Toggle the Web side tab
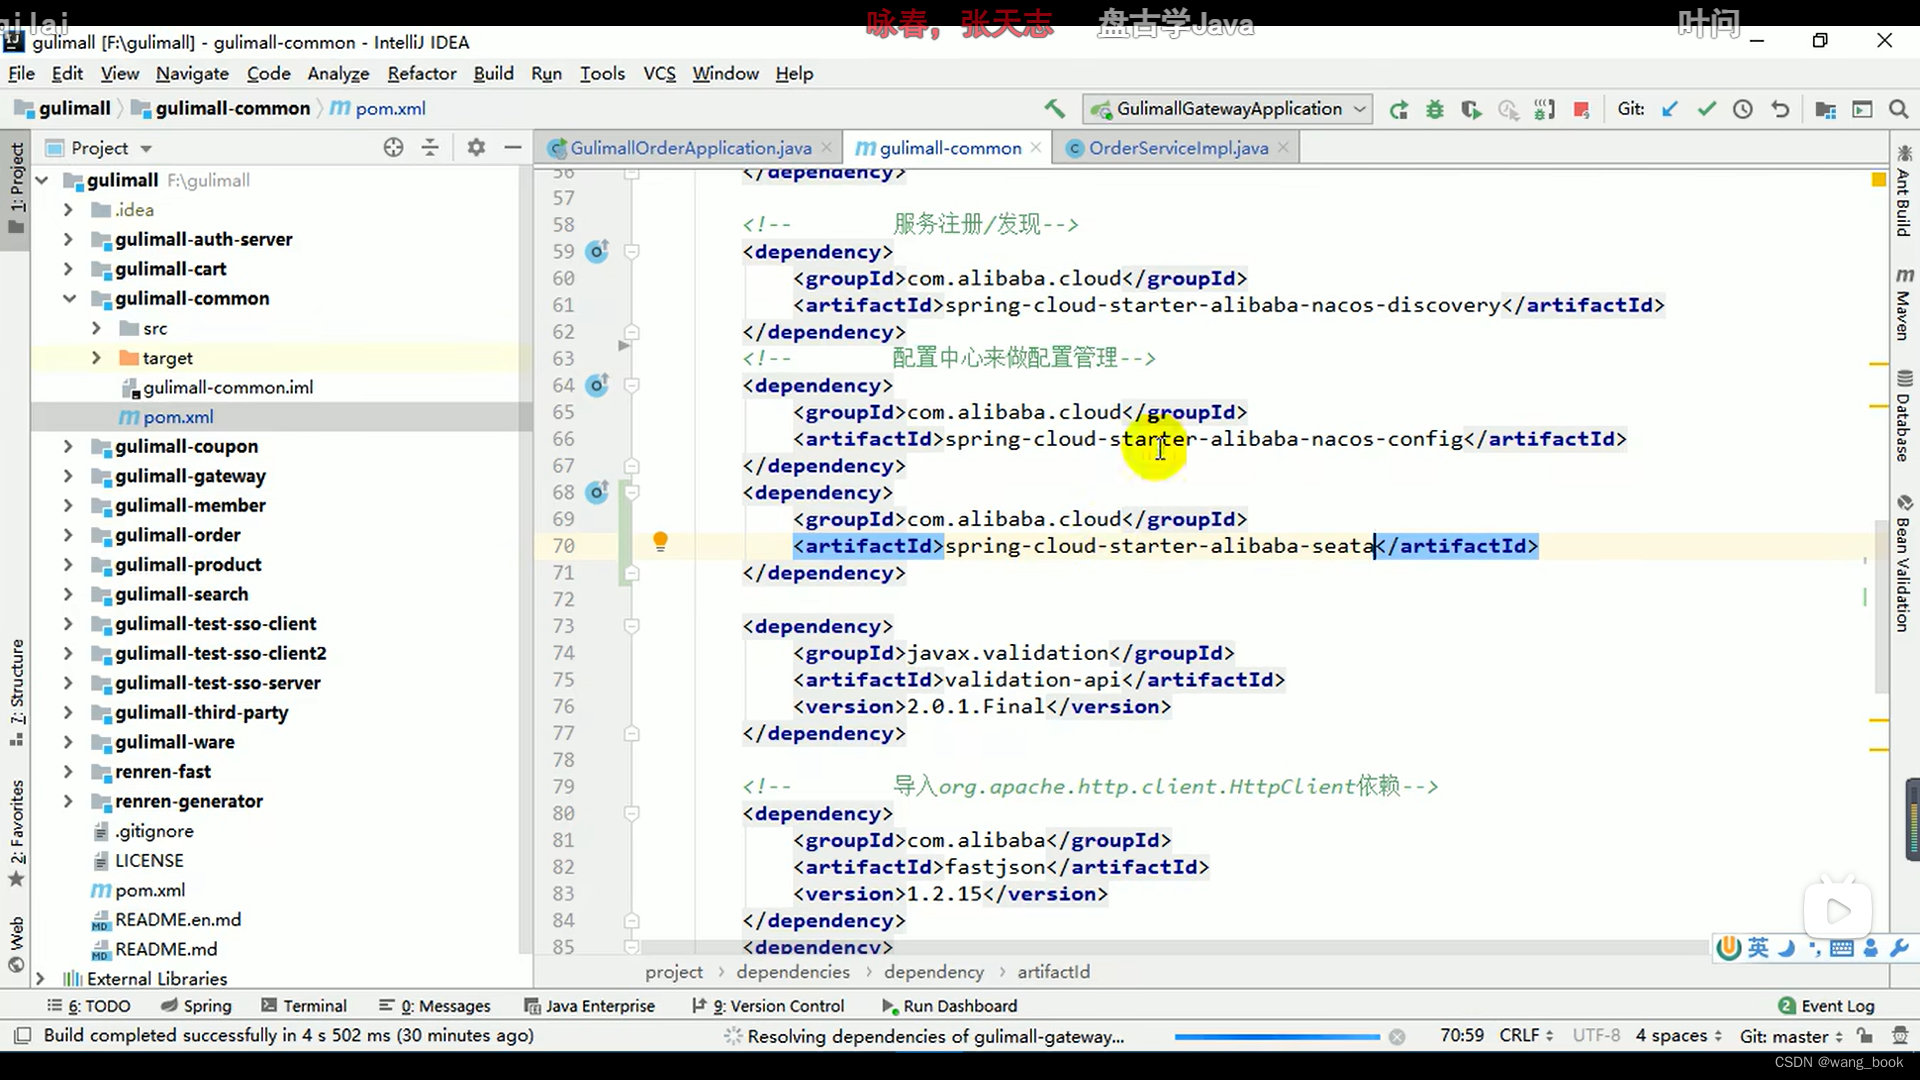Image resolution: width=1920 pixels, height=1080 pixels. (x=16, y=944)
